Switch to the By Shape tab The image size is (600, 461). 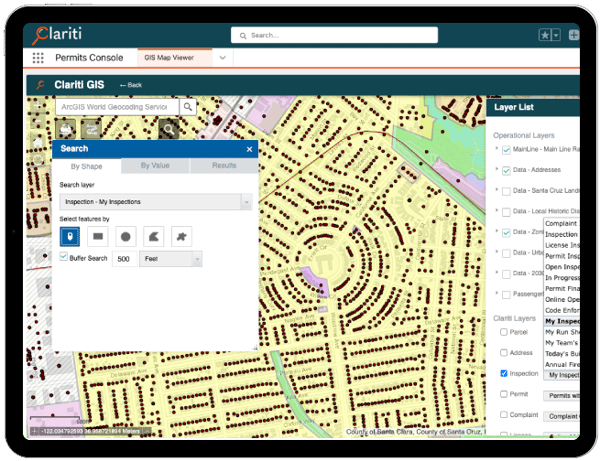click(86, 166)
